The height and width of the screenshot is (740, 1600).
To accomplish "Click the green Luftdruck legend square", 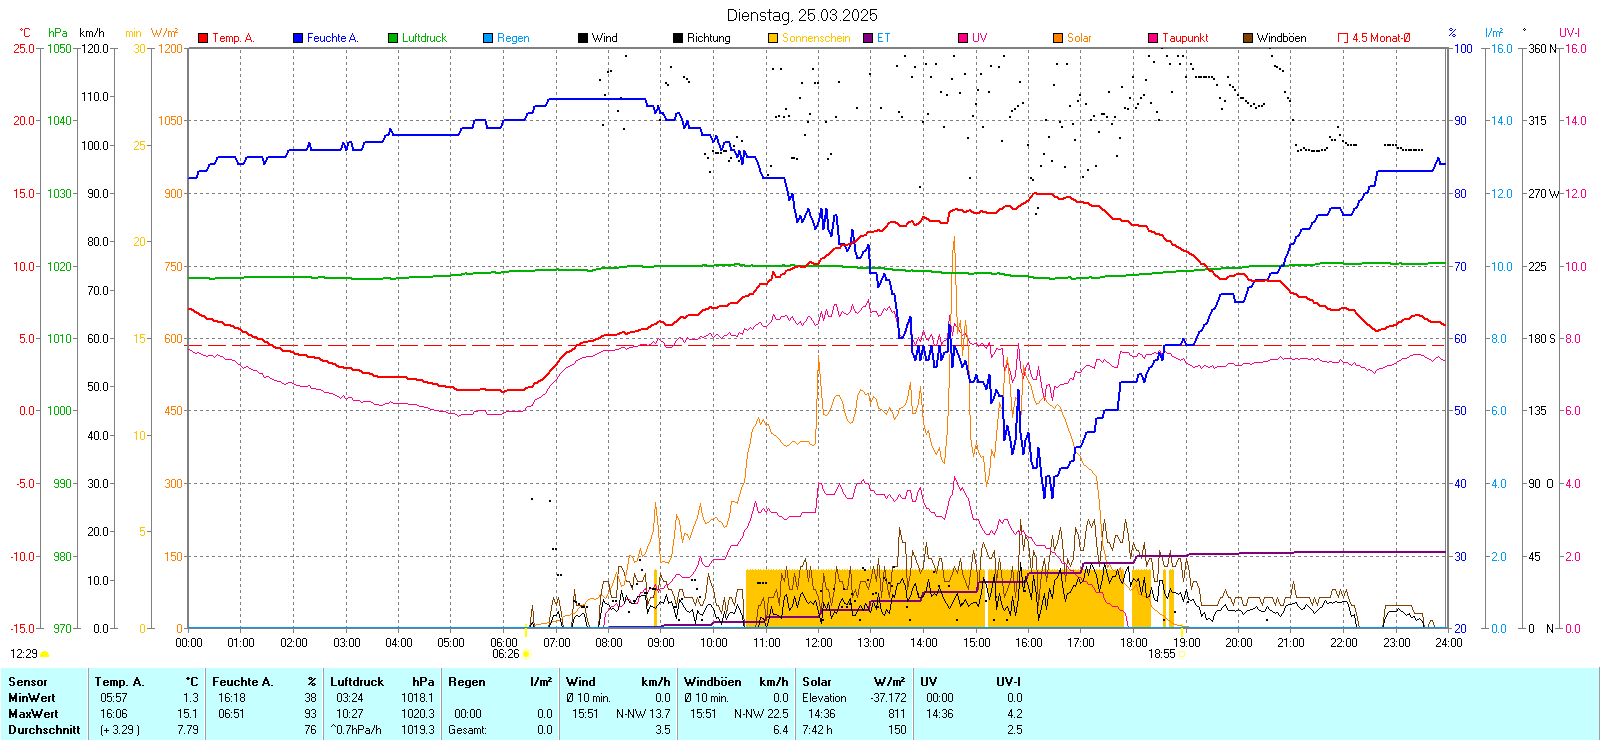I will (x=393, y=38).
